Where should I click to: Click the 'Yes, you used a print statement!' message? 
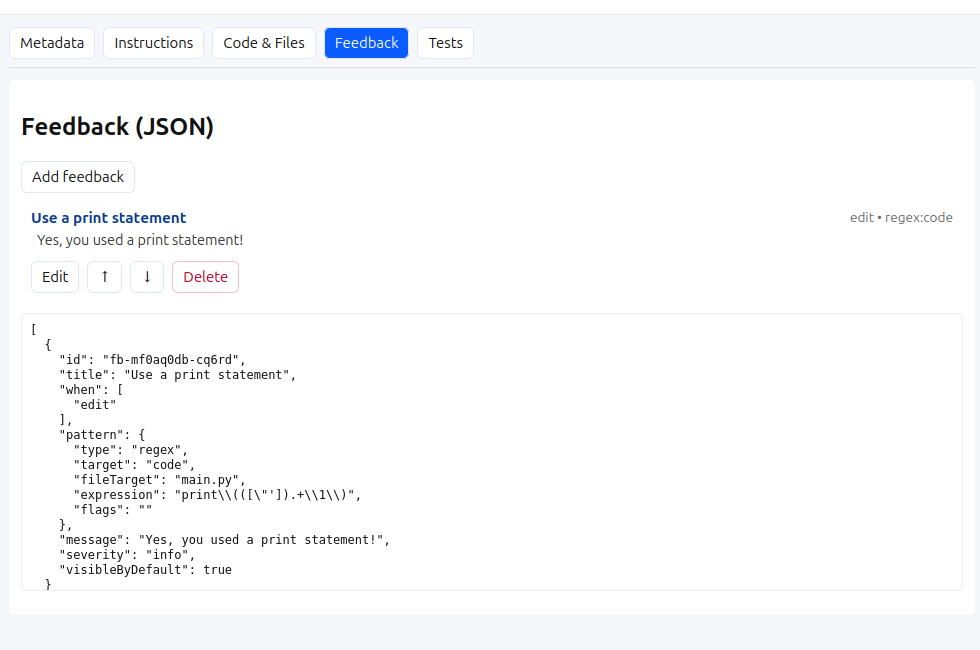(140, 240)
